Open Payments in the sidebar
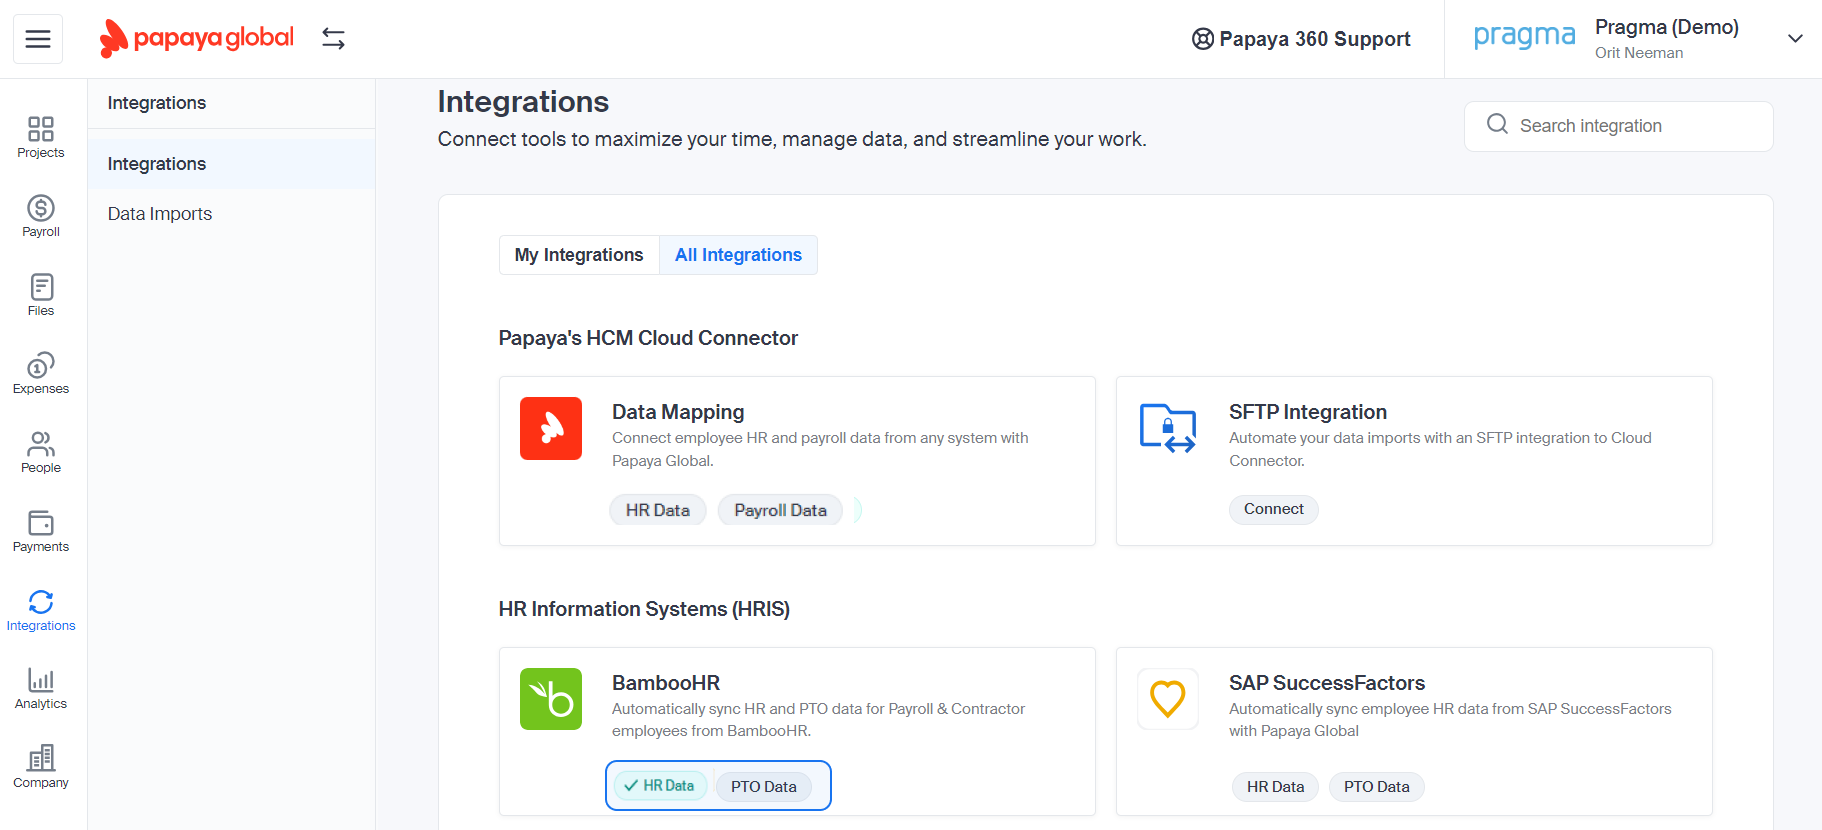The width and height of the screenshot is (1822, 830). click(x=41, y=531)
